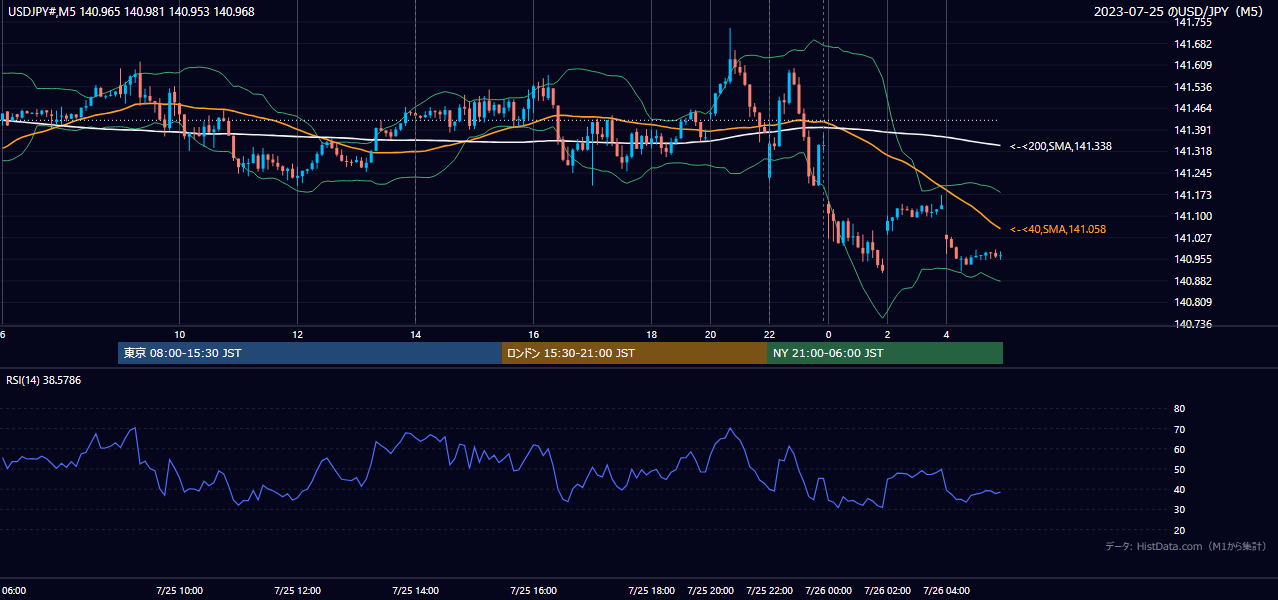Click RSI scale value 60
The image size is (1278, 600).
coord(1179,449)
